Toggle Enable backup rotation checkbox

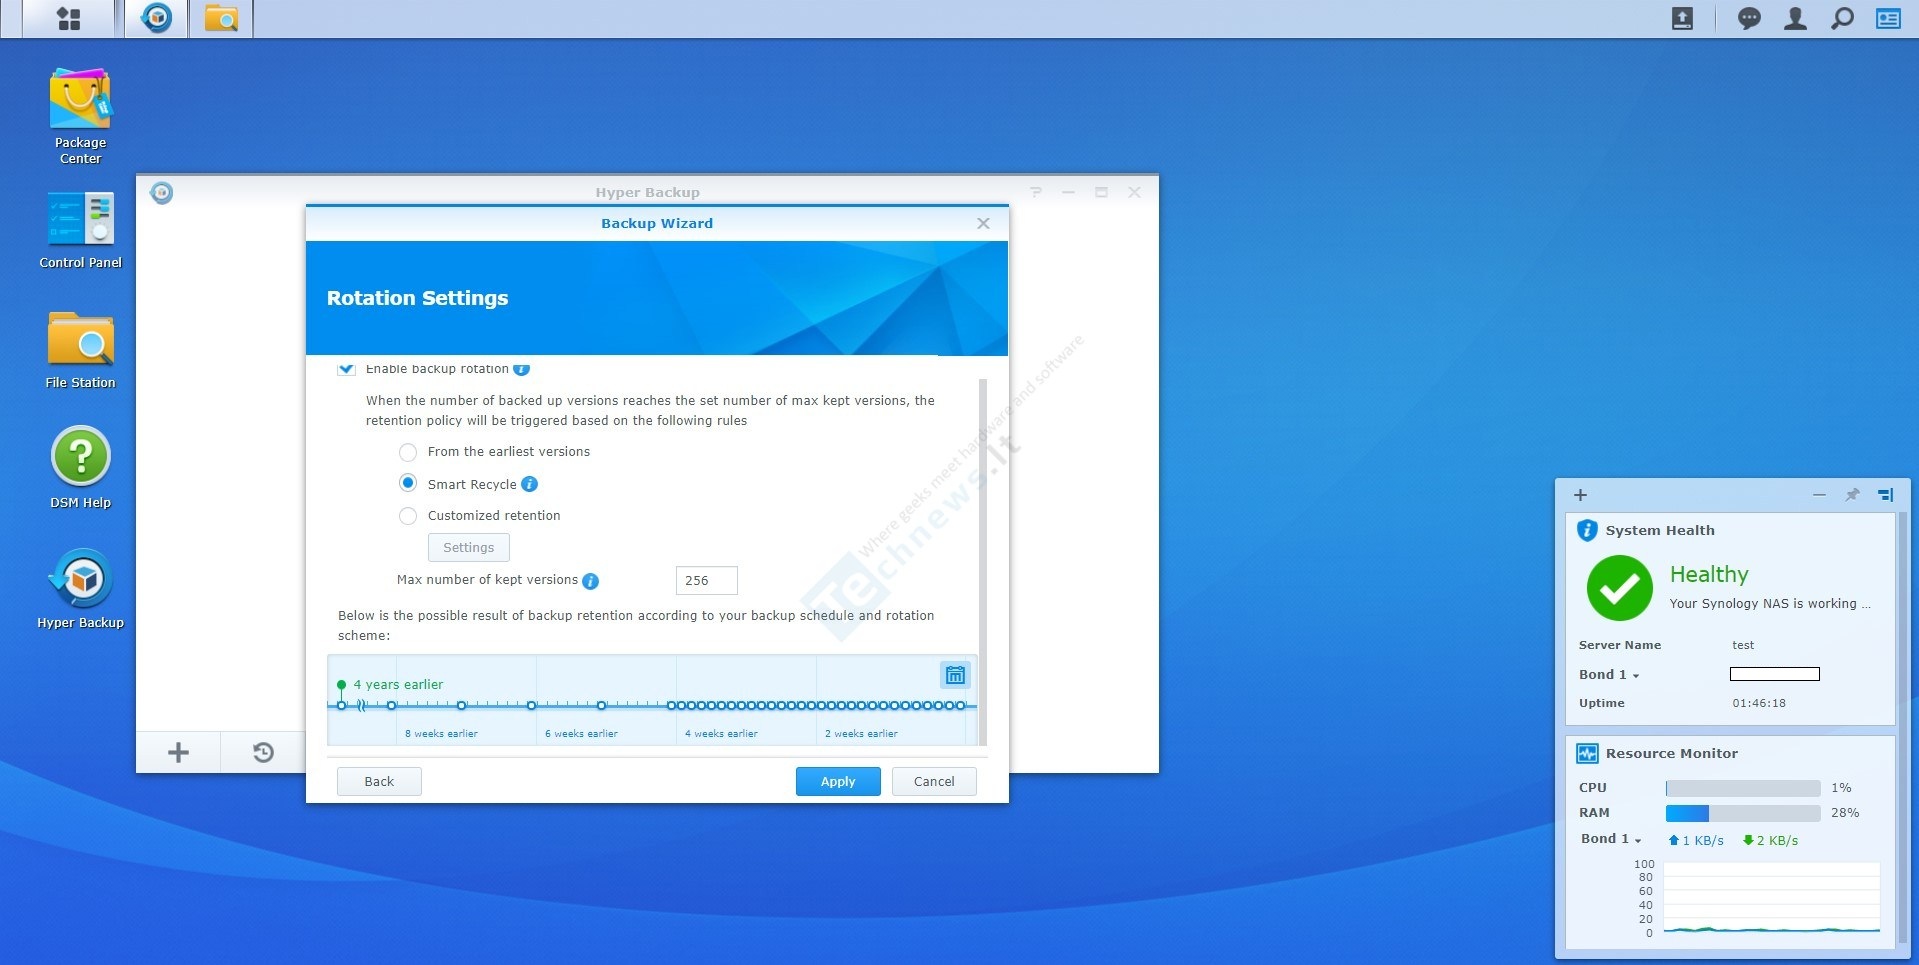346,368
